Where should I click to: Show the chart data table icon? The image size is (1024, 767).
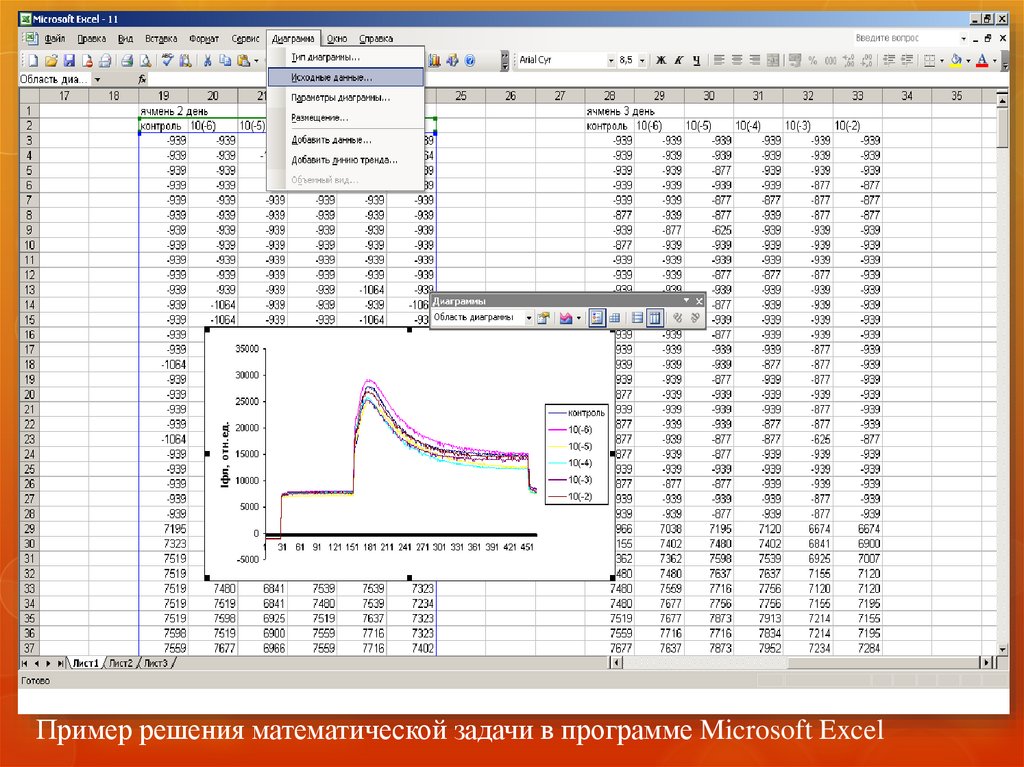(x=615, y=318)
